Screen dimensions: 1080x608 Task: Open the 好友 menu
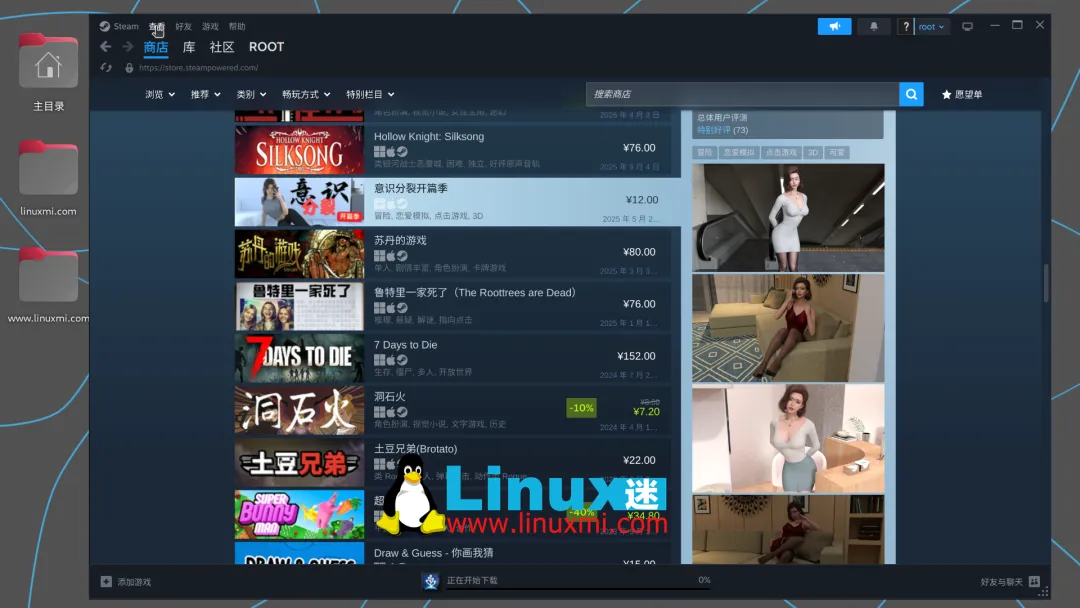tap(183, 26)
